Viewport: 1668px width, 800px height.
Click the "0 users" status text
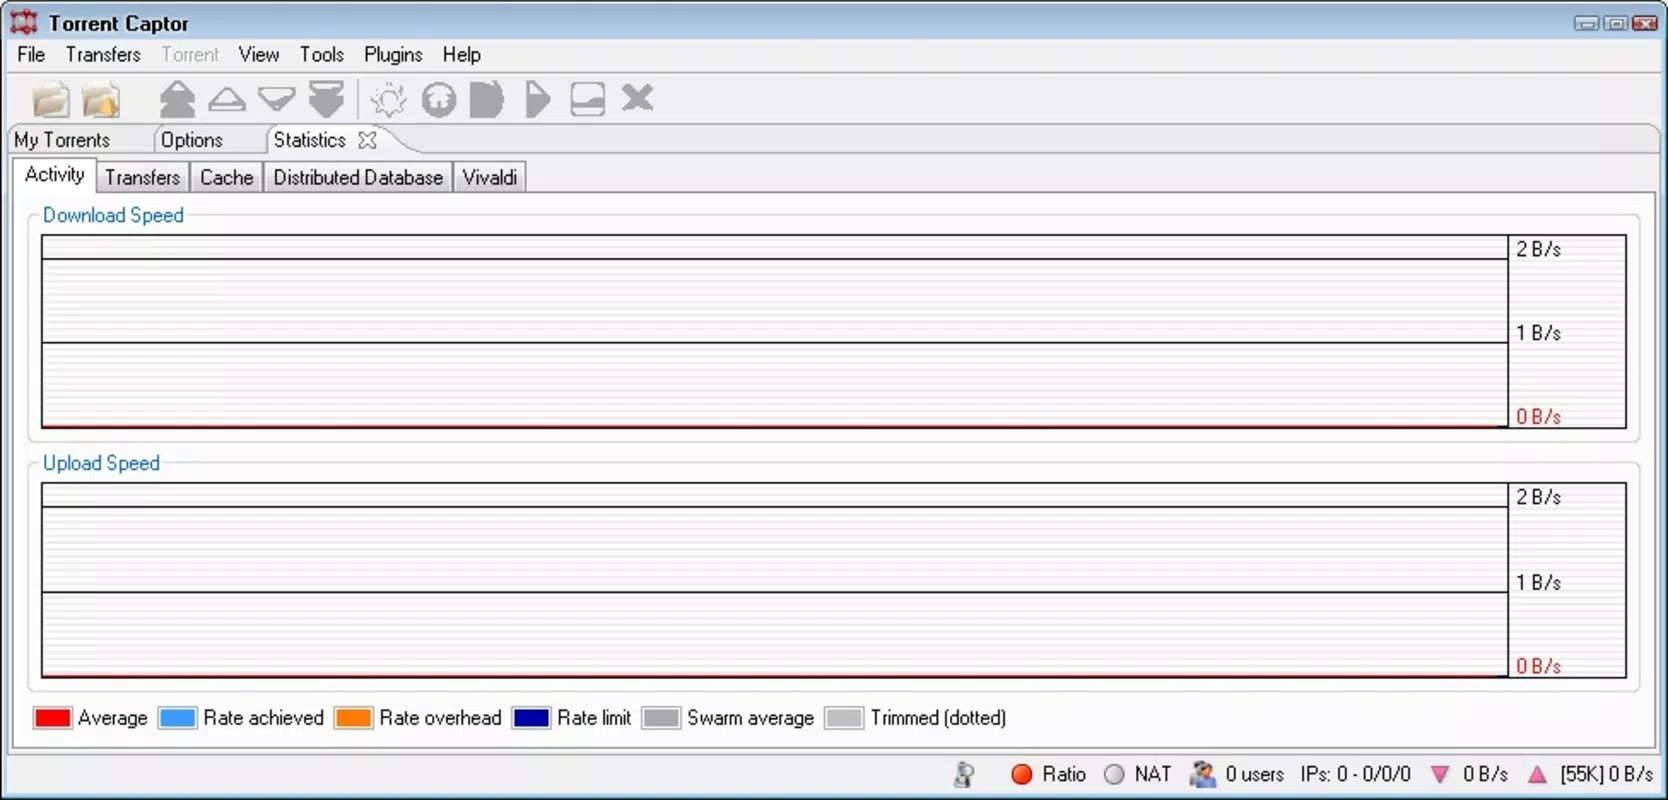click(x=1255, y=774)
